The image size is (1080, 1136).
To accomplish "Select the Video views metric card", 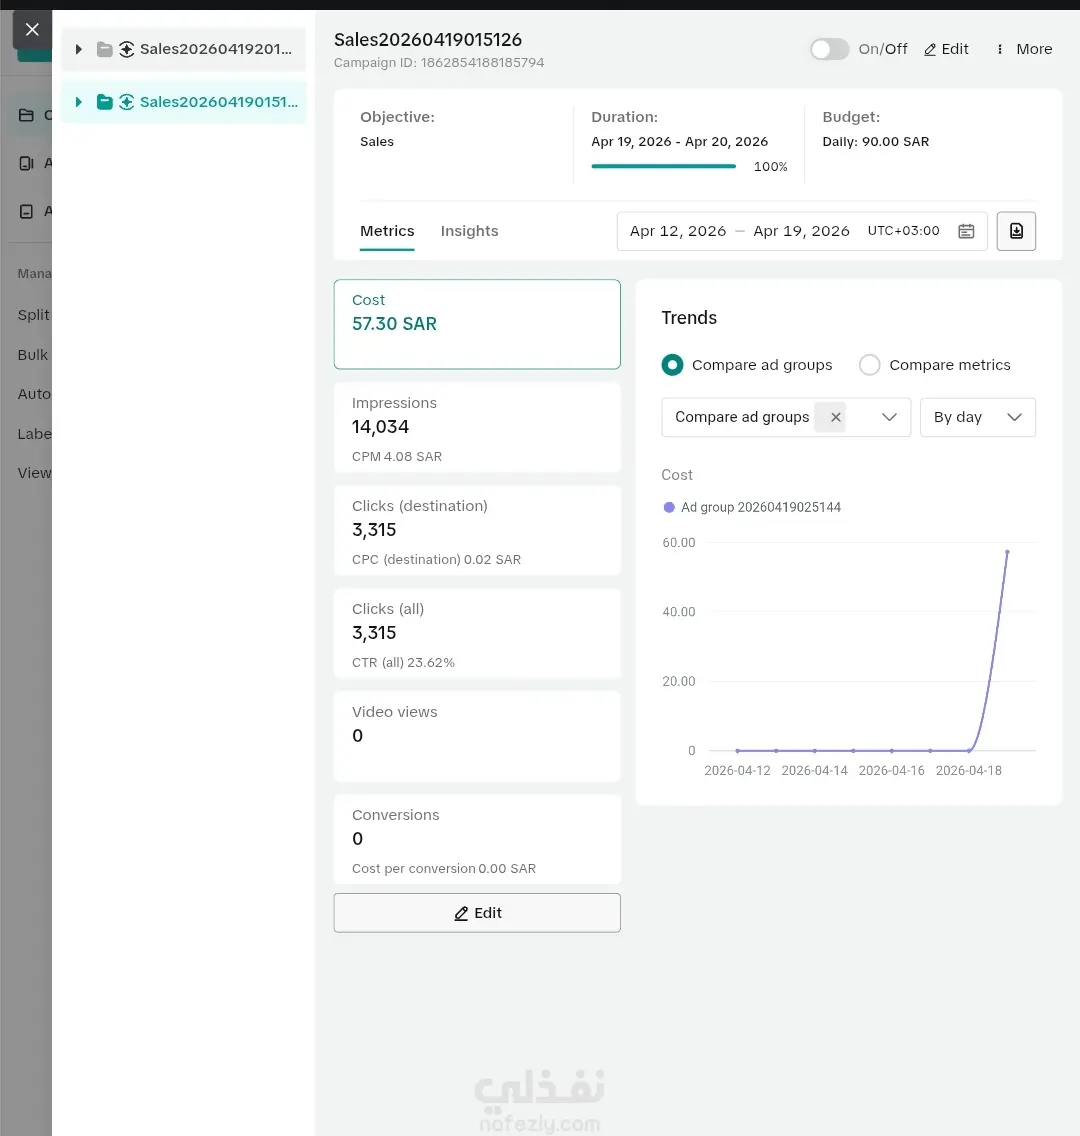I will coord(477,736).
